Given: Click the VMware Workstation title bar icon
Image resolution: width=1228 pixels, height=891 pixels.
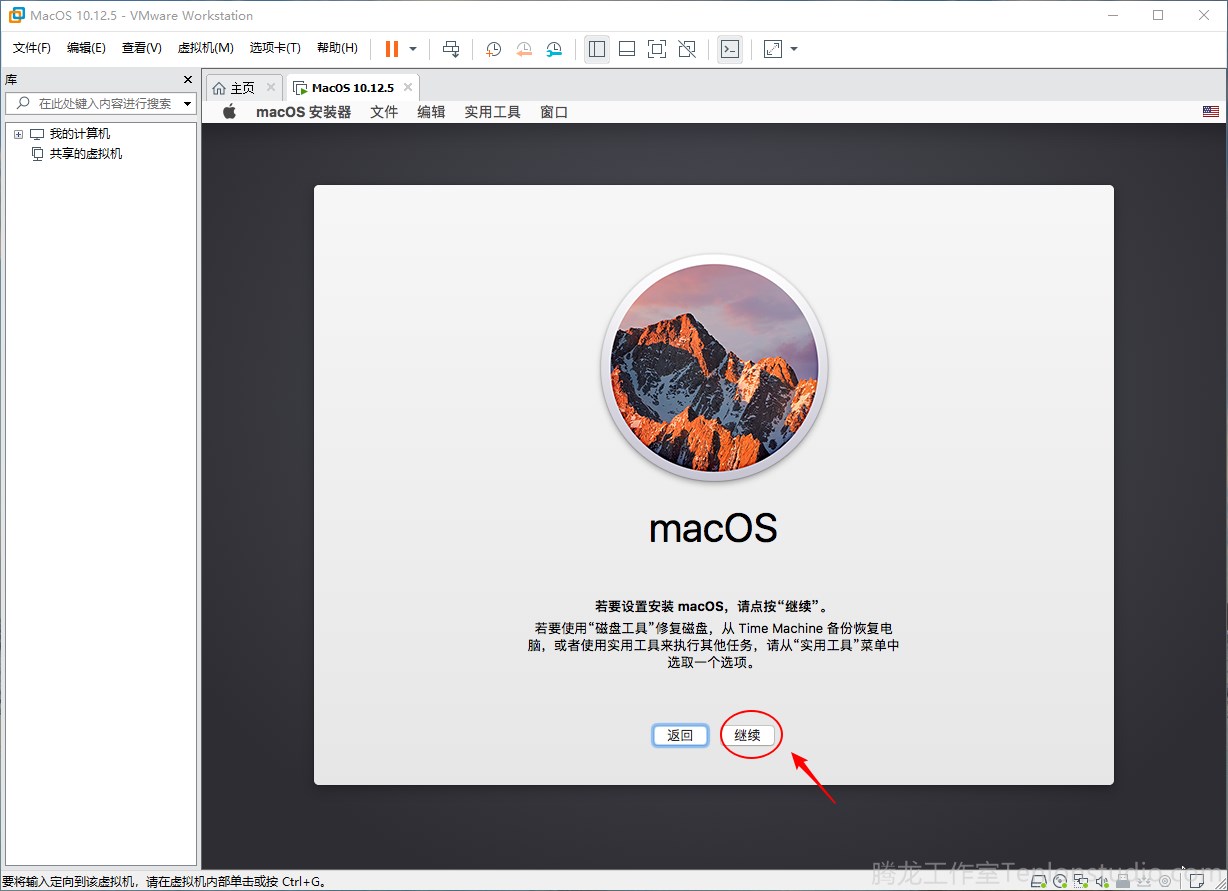Looking at the screenshot, I should pos(16,15).
